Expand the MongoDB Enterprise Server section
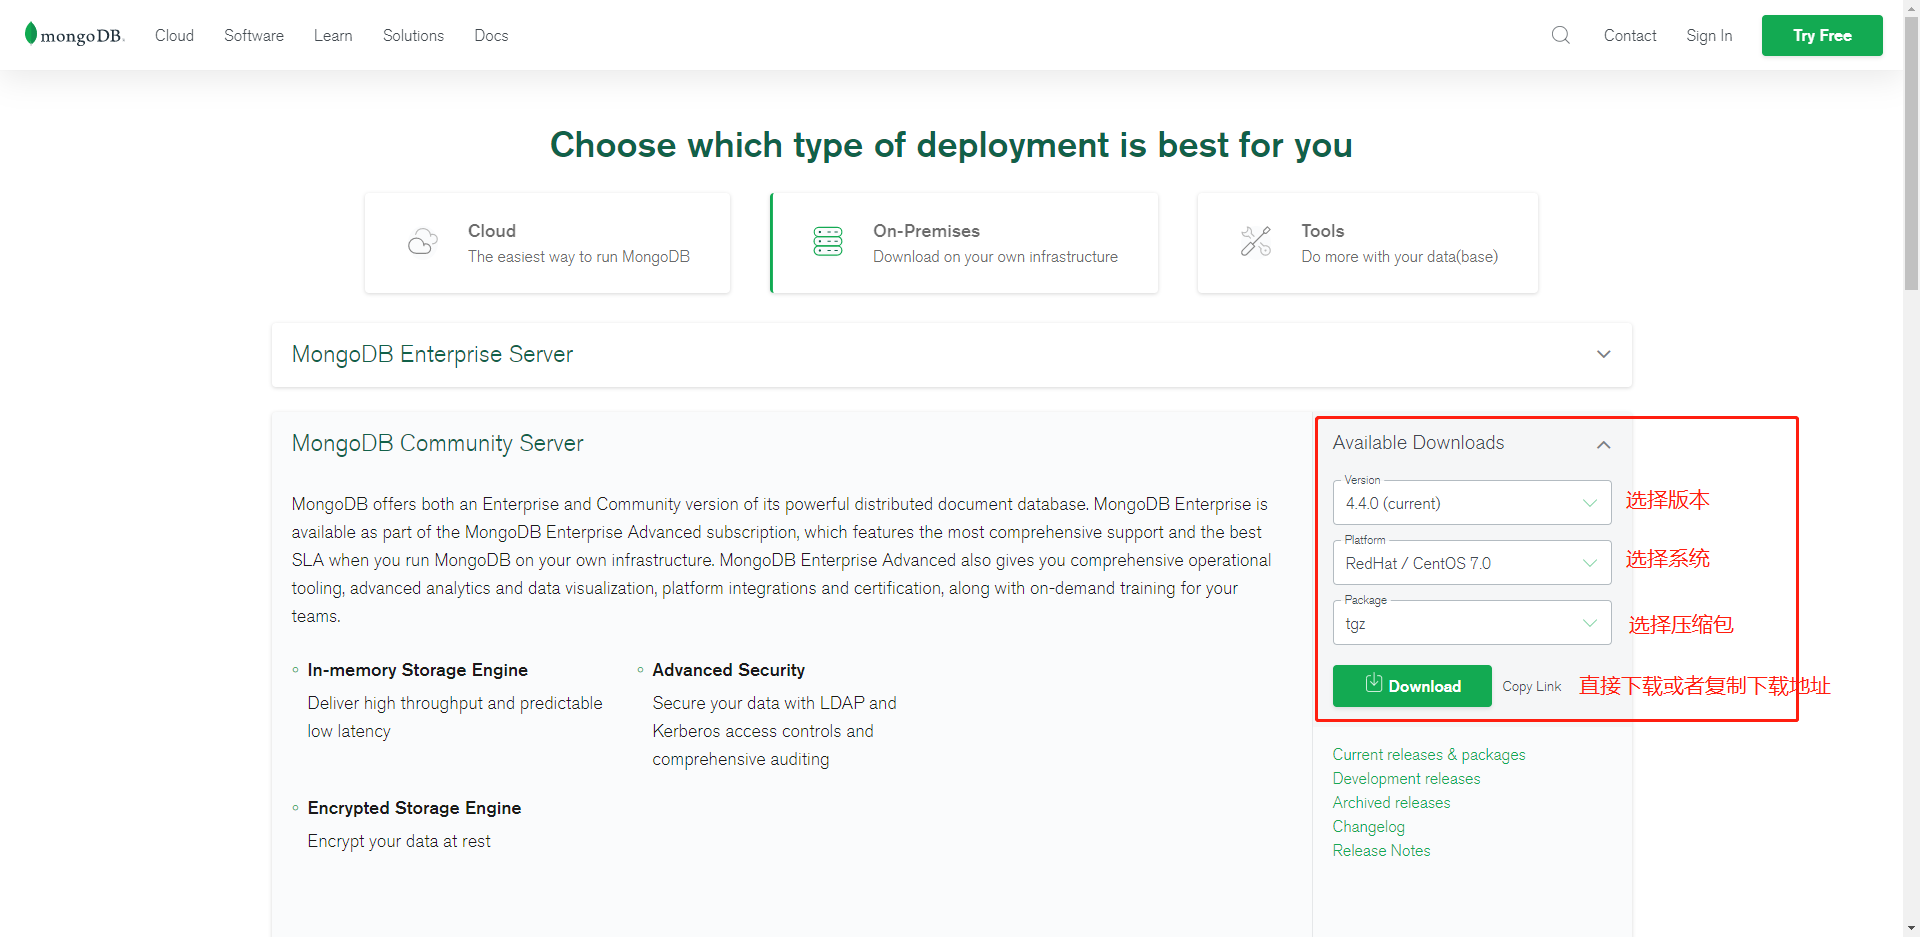Viewport: 1920px width, 937px height. pyautogui.click(x=951, y=355)
